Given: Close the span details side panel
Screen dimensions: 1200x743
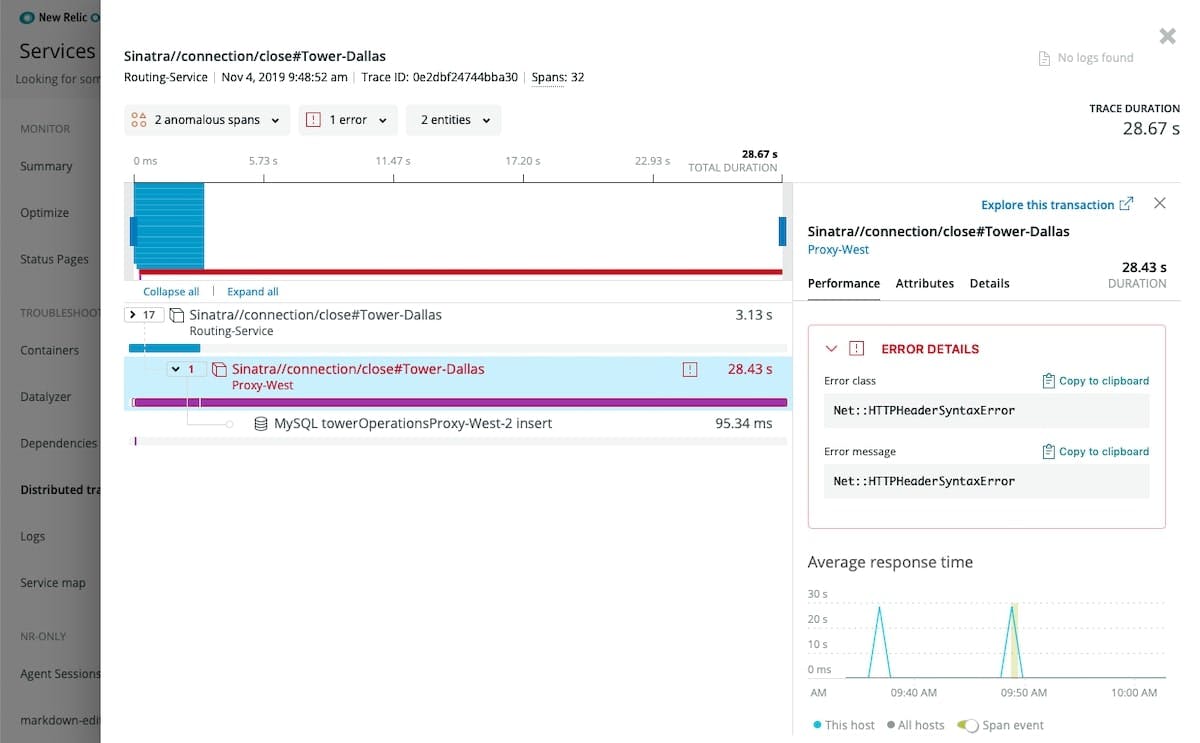Looking at the screenshot, I should coord(1160,203).
